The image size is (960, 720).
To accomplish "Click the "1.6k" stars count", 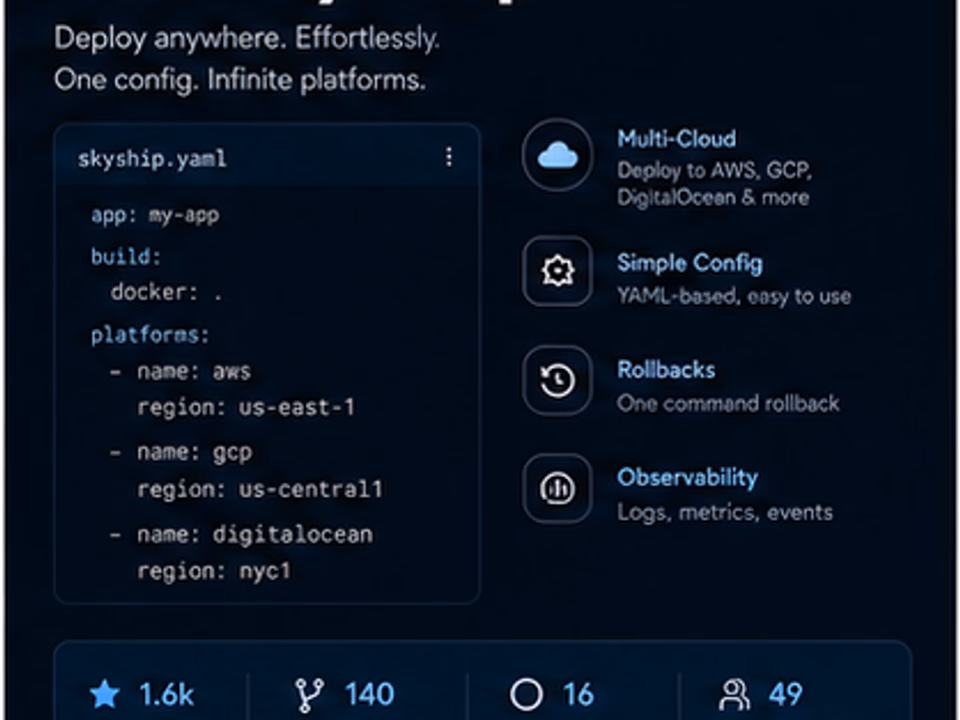I will (167, 695).
